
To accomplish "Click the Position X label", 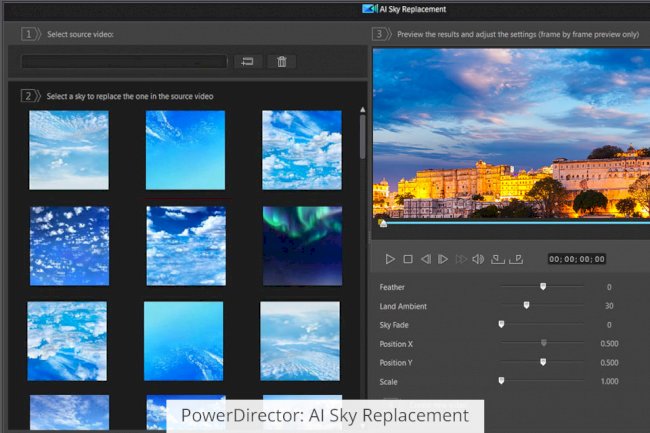I will point(396,344).
